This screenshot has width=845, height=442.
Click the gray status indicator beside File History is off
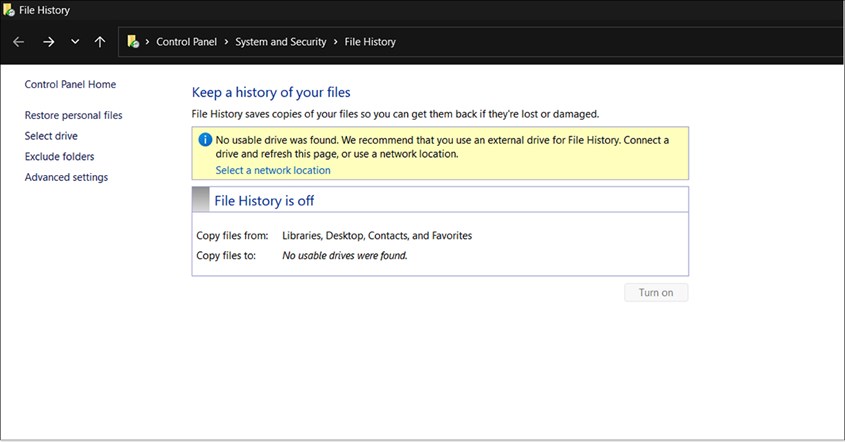coord(200,199)
